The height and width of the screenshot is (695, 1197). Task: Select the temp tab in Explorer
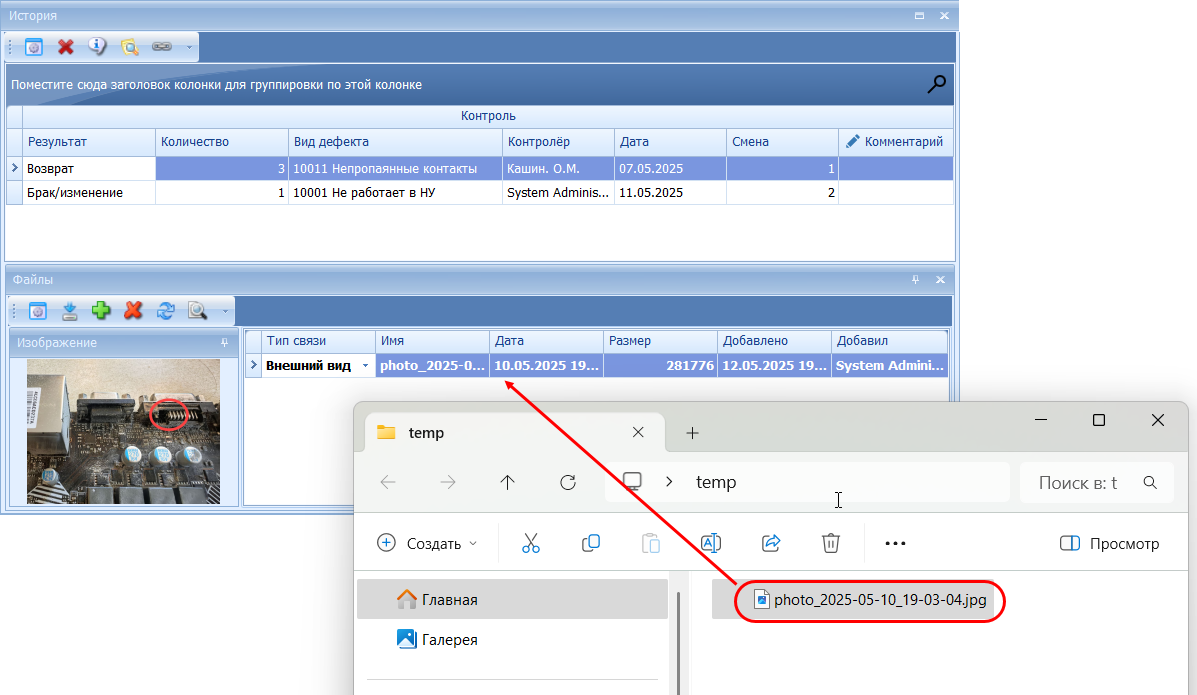[500, 433]
